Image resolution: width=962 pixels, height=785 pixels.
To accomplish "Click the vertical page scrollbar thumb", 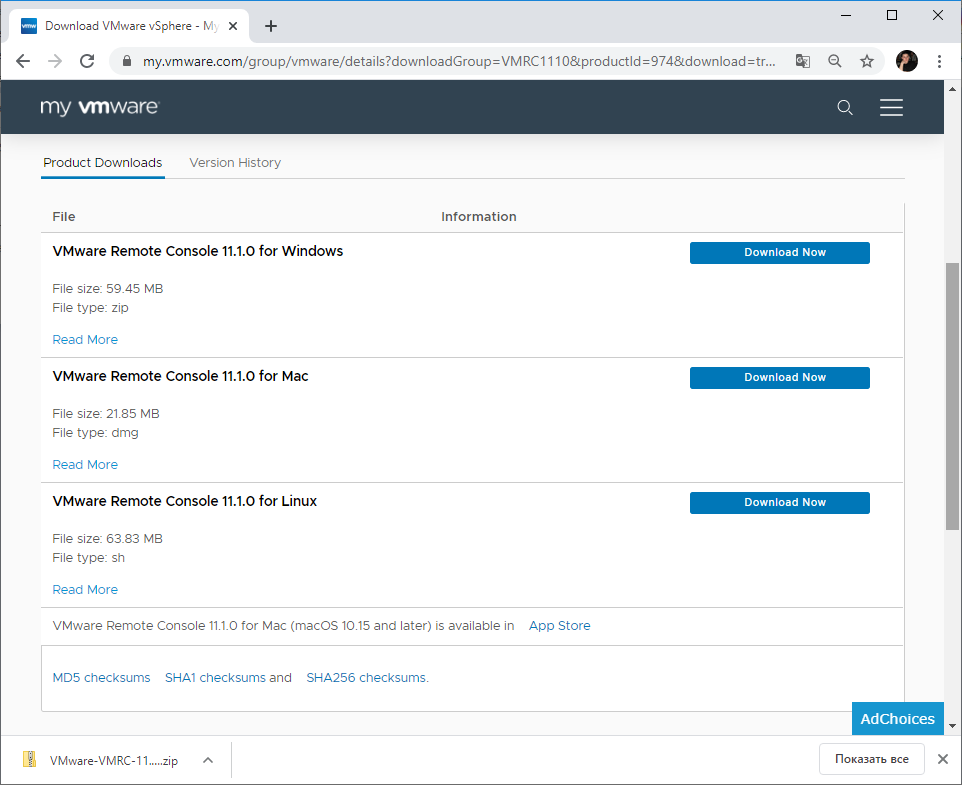I will click(x=952, y=396).
